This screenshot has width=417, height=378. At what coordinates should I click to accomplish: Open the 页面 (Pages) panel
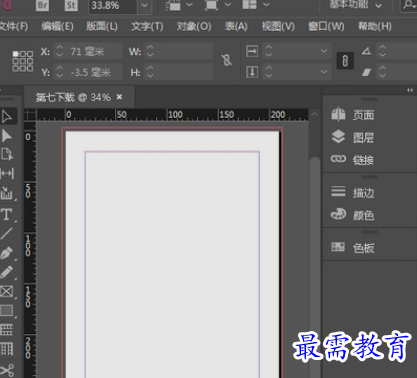[352, 115]
